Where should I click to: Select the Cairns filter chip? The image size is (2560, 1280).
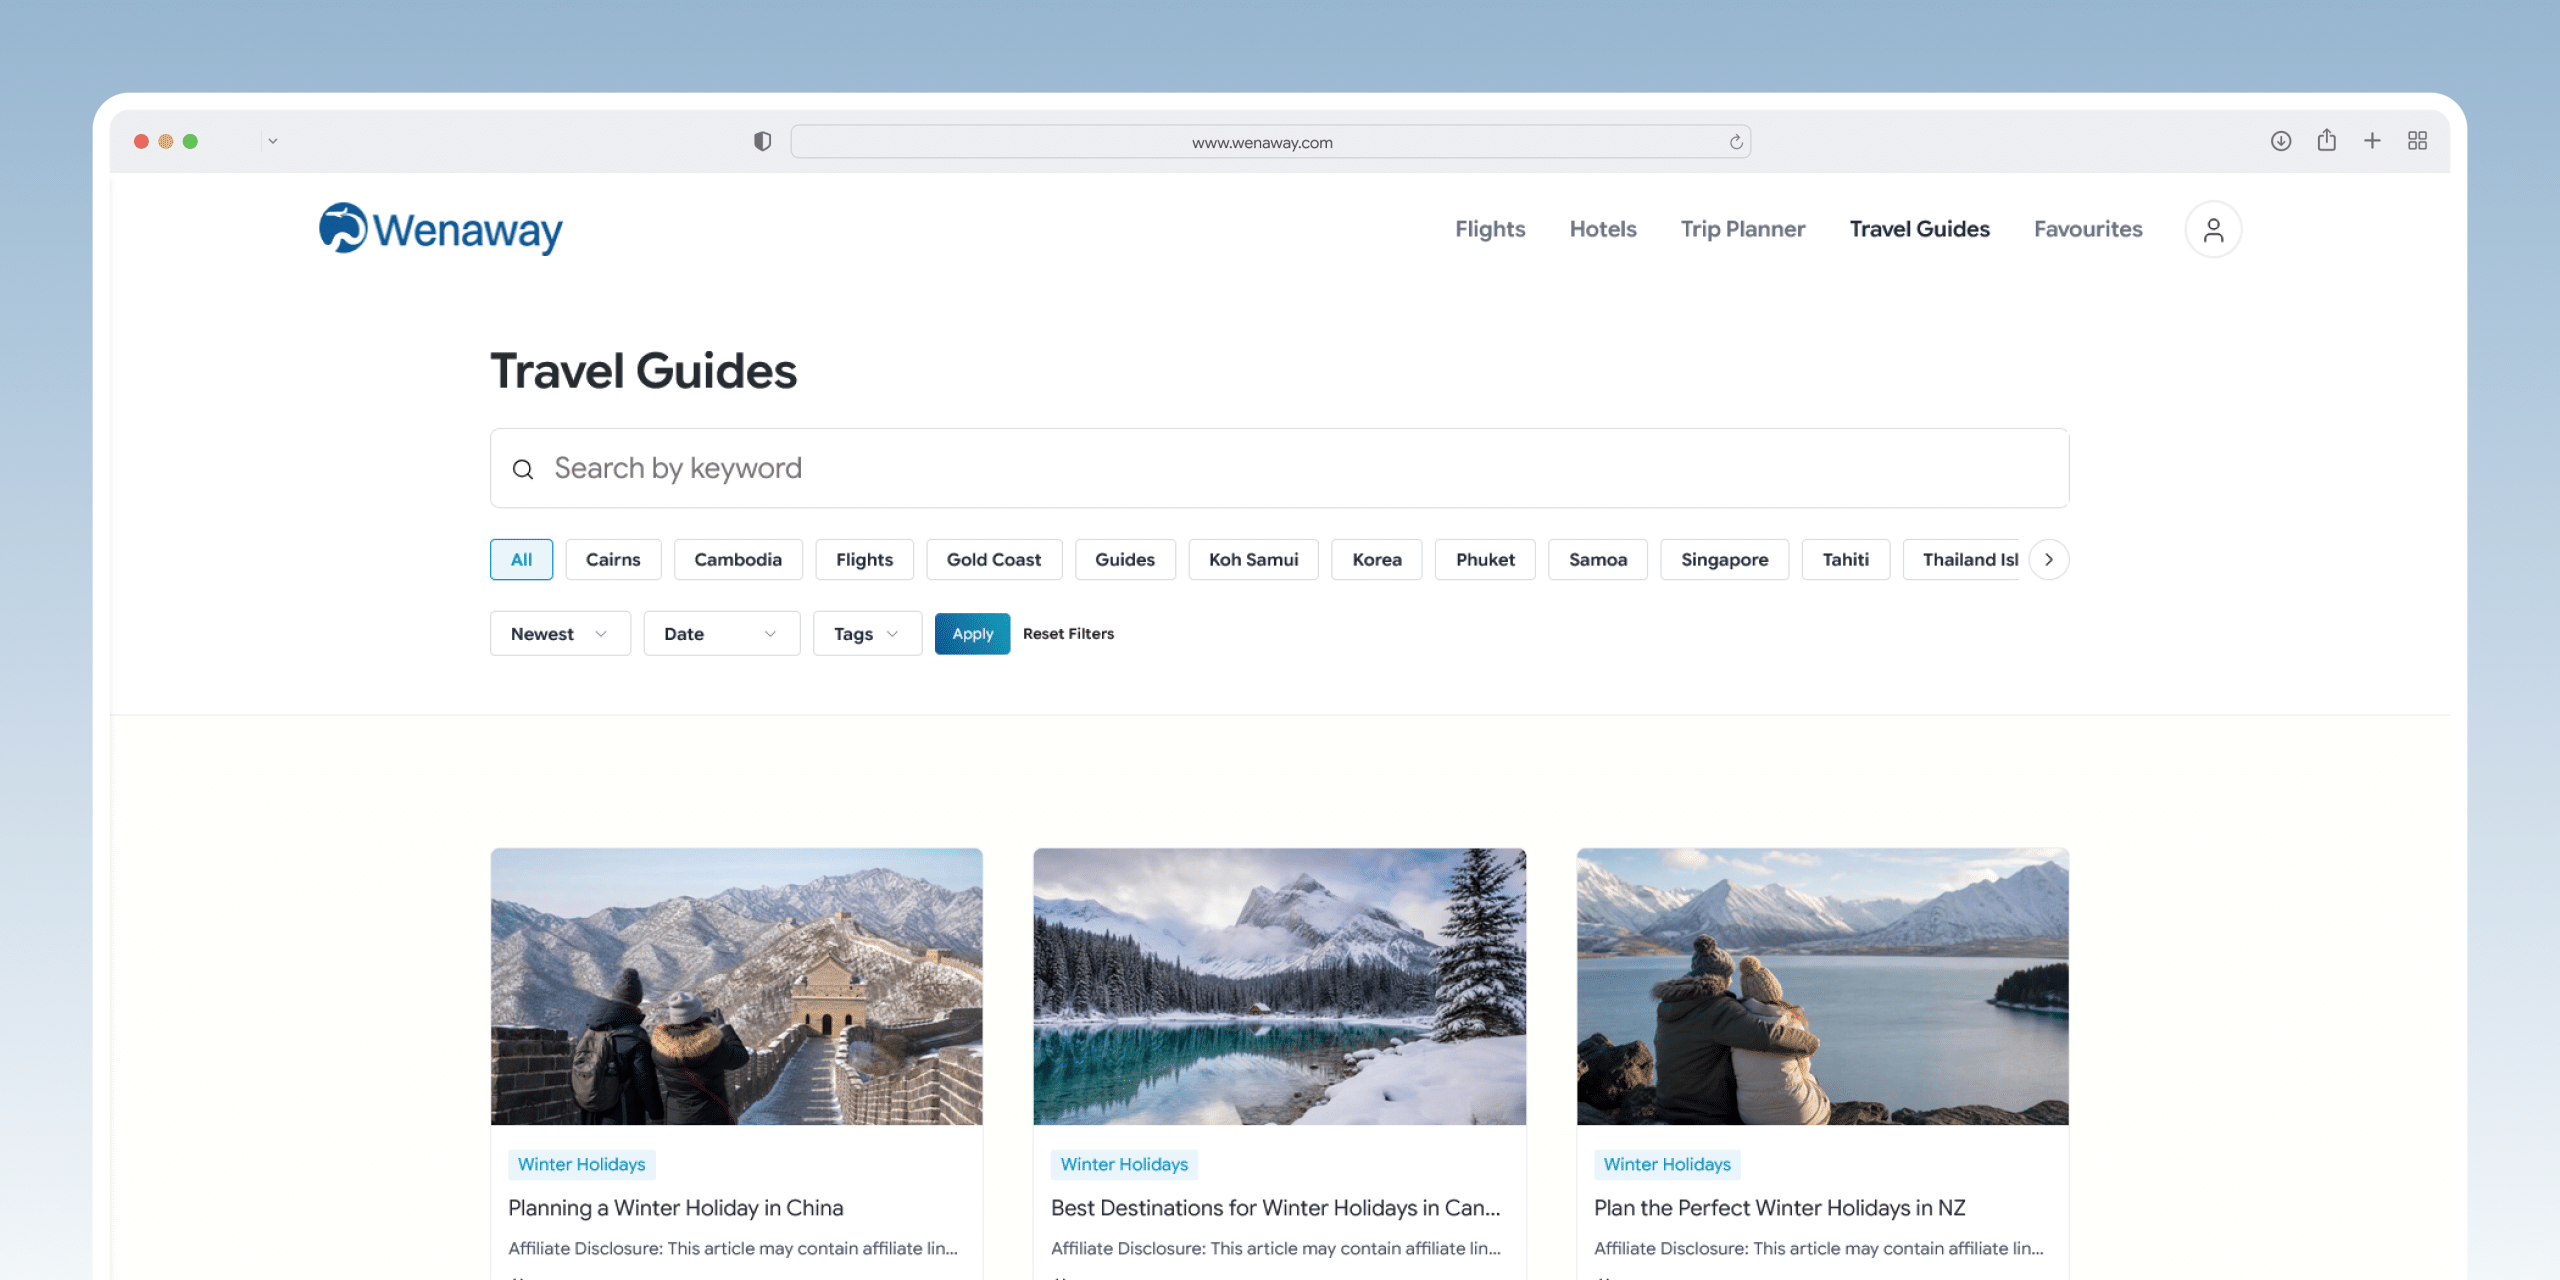(613, 560)
